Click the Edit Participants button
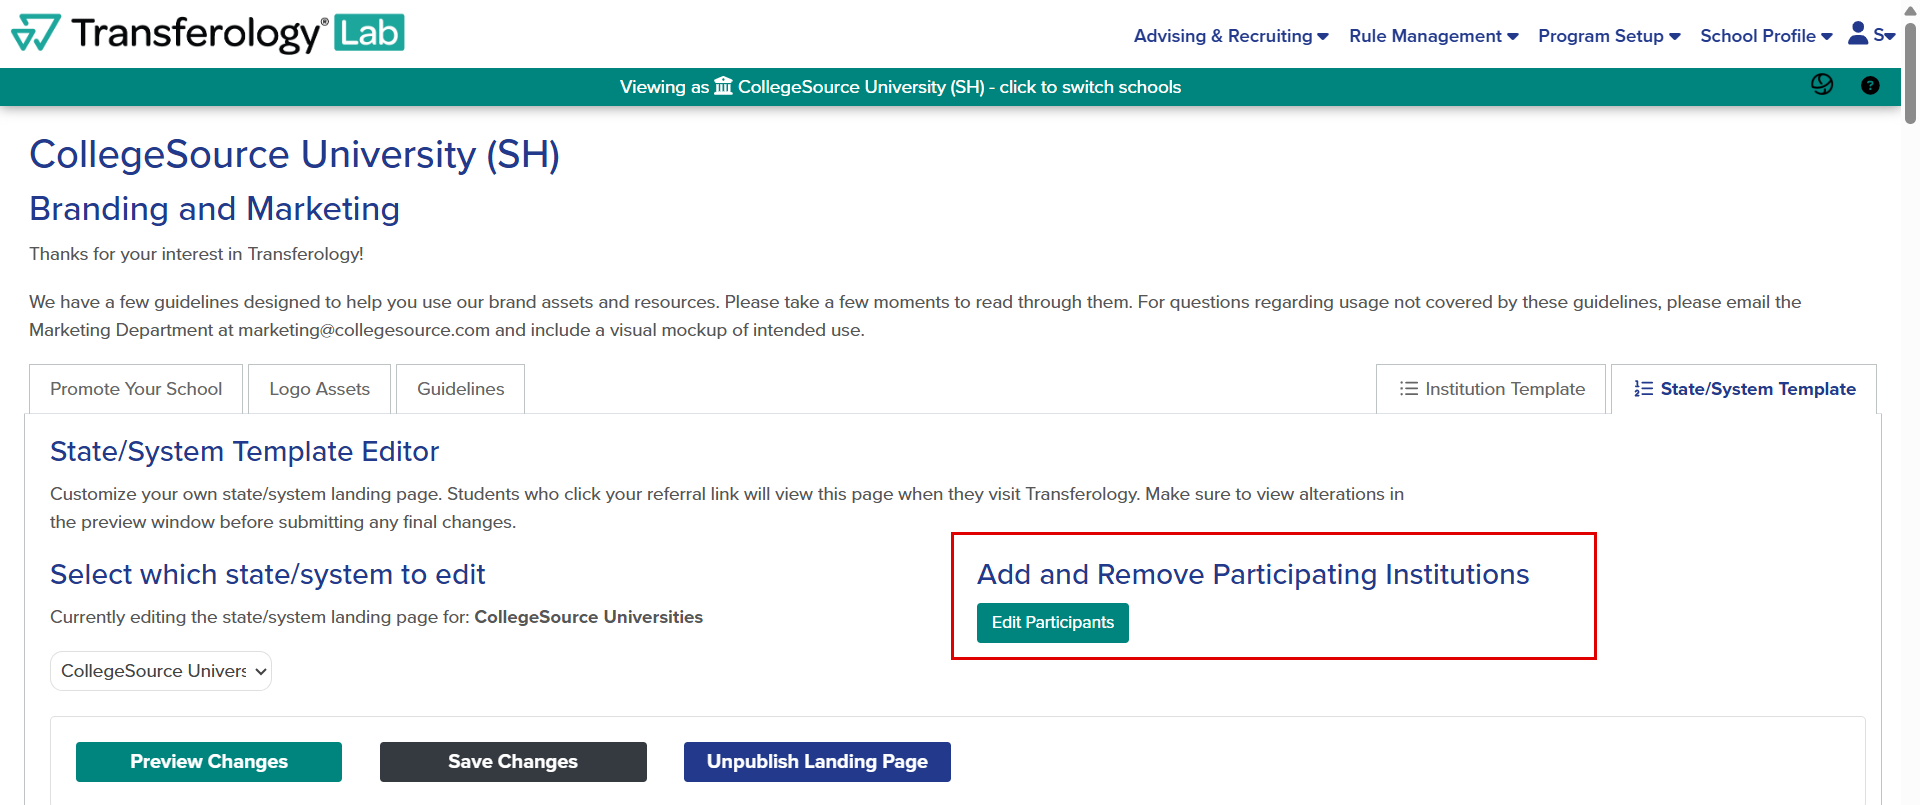The image size is (1920, 805). tap(1053, 623)
